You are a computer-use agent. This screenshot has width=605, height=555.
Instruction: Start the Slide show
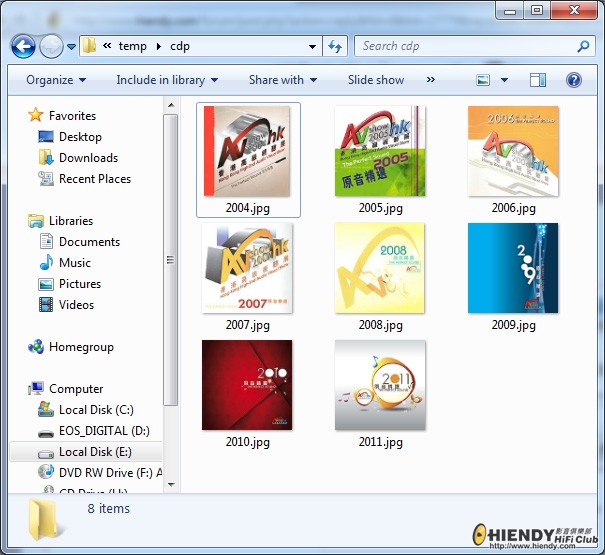coord(376,80)
